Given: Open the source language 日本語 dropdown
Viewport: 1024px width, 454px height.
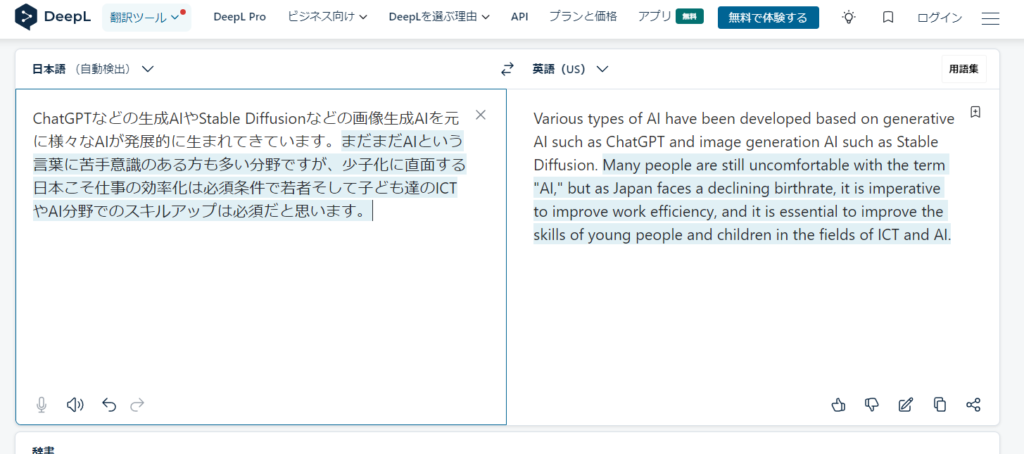Looking at the screenshot, I should coord(93,69).
